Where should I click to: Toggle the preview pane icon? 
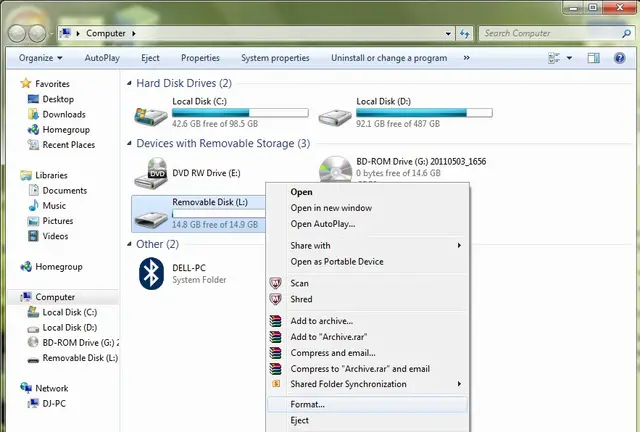coord(593,58)
